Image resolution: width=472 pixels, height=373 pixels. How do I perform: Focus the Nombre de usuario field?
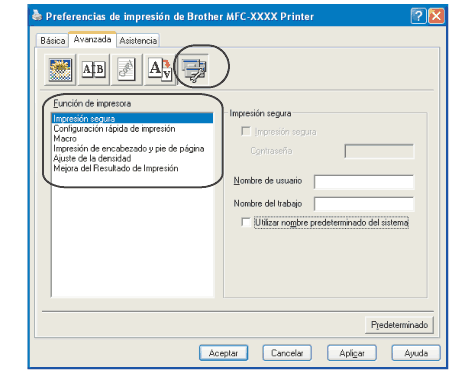(364, 182)
